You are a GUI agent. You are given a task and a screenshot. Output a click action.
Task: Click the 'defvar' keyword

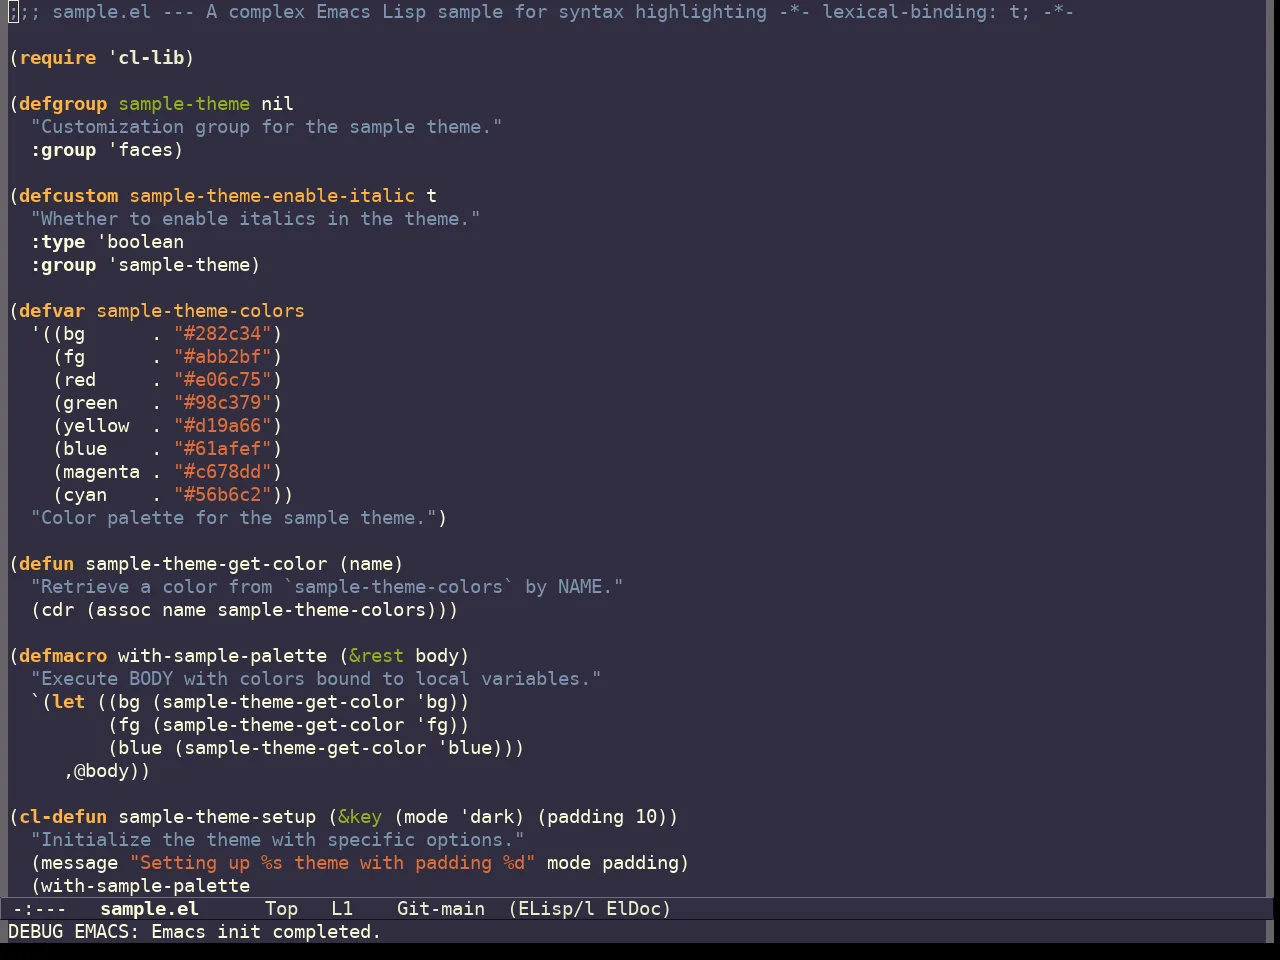tap(52, 311)
